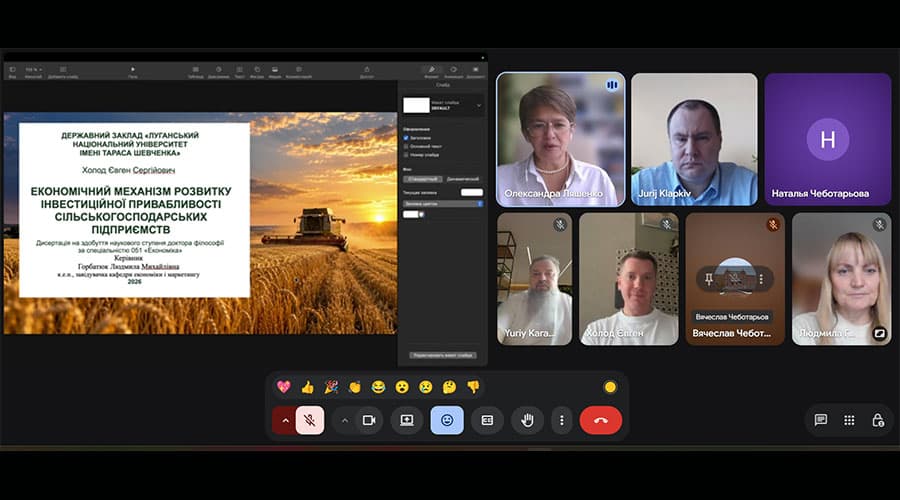Leave the call with red hang-up button

point(601,420)
